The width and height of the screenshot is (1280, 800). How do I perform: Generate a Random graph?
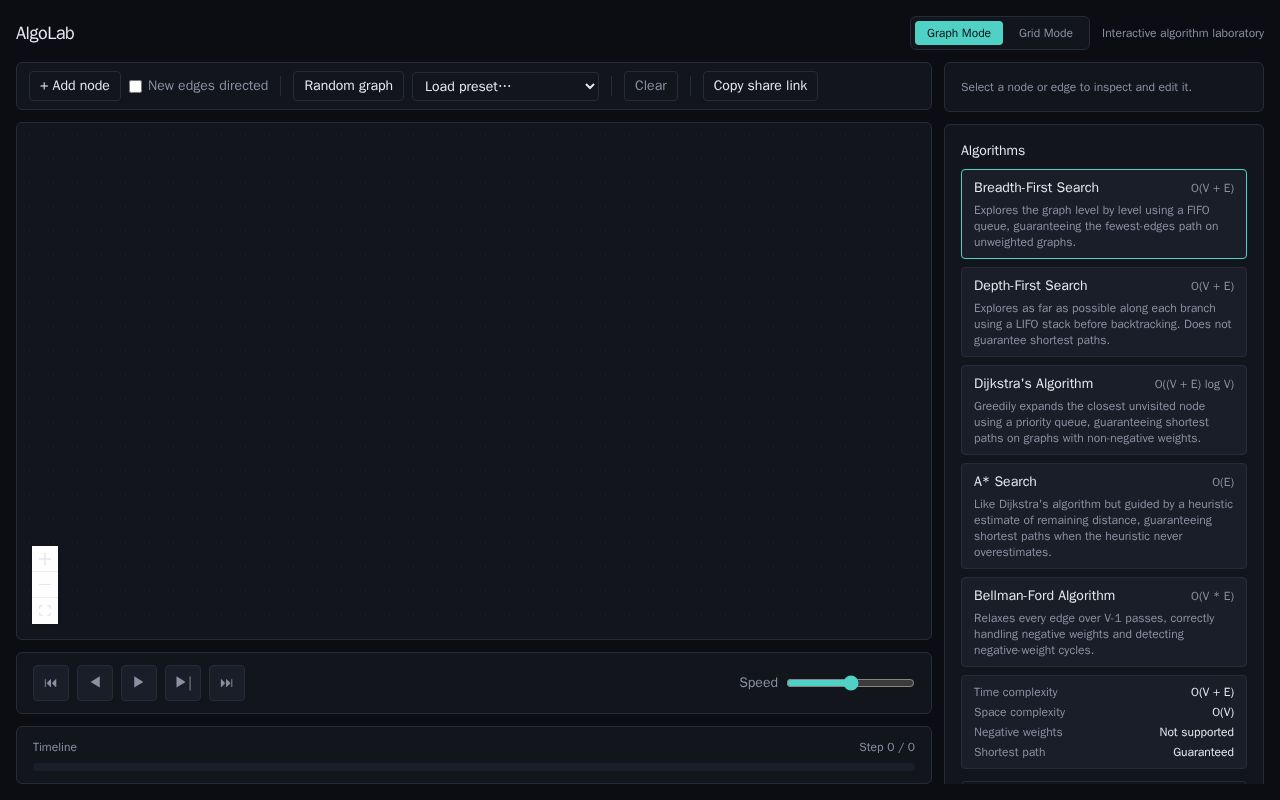click(x=348, y=86)
